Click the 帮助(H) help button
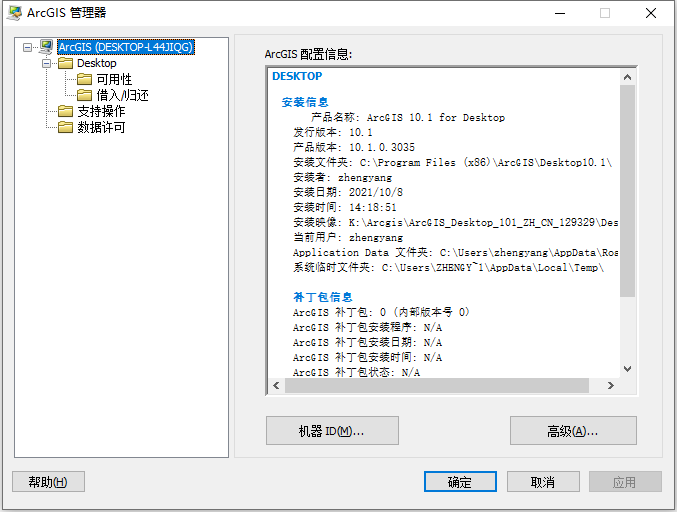 (48, 481)
